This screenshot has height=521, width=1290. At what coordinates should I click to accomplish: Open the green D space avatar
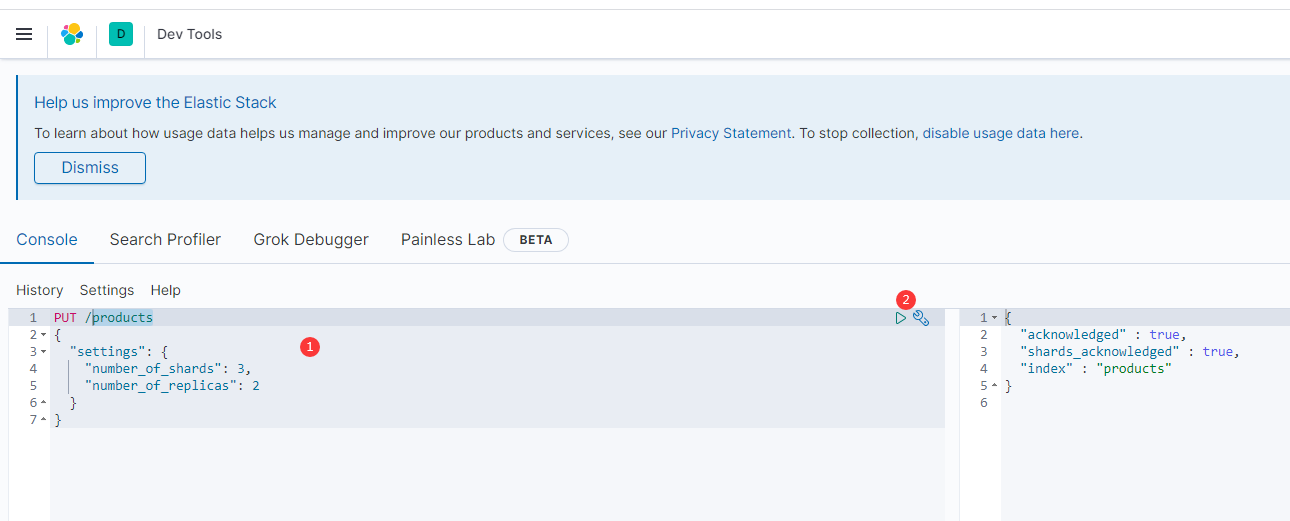121,34
